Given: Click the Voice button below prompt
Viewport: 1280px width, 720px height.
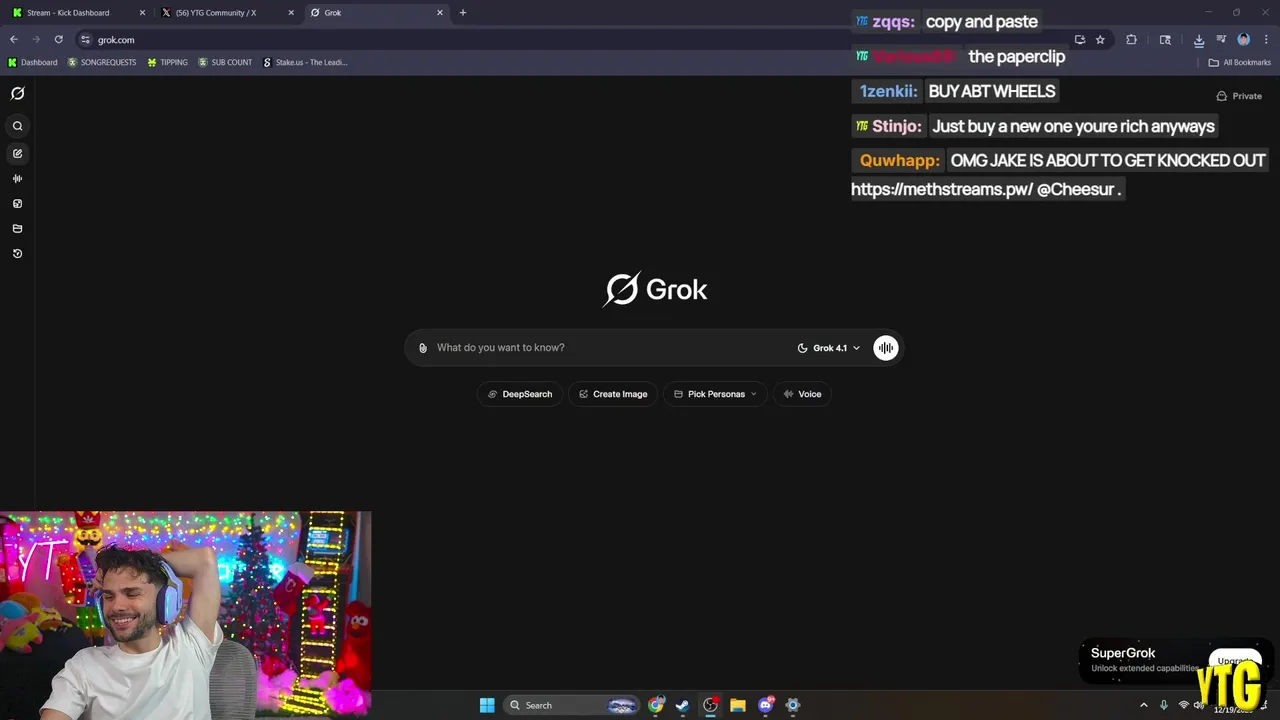Looking at the screenshot, I should (802, 394).
